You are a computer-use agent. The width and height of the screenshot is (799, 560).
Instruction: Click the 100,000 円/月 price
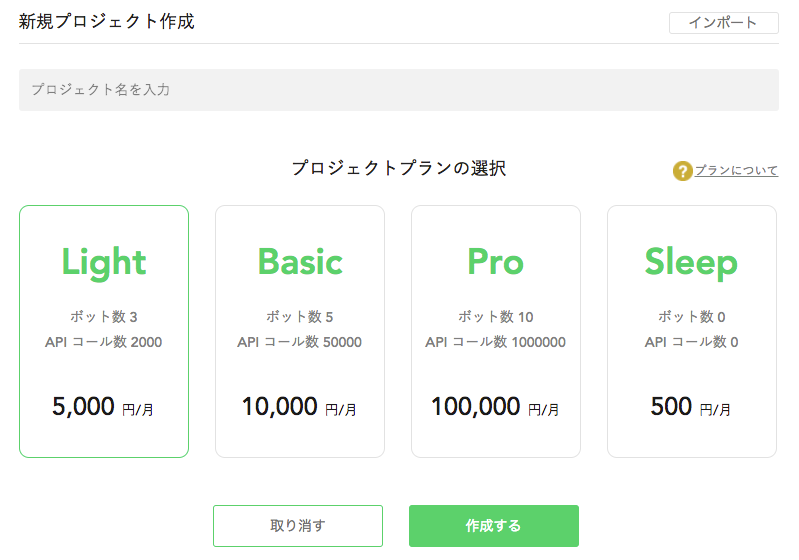(x=495, y=407)
